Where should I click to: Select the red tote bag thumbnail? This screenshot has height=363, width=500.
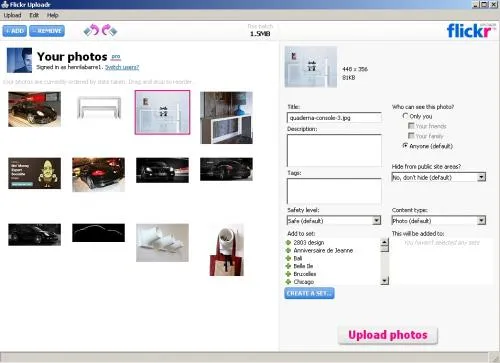point(227,250)
